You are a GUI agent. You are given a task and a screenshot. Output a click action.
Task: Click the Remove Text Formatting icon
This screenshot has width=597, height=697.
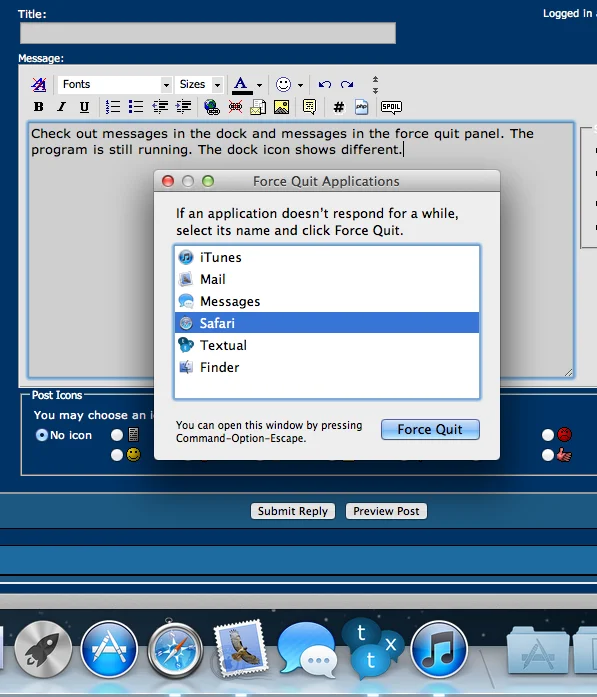coord(39,84)
